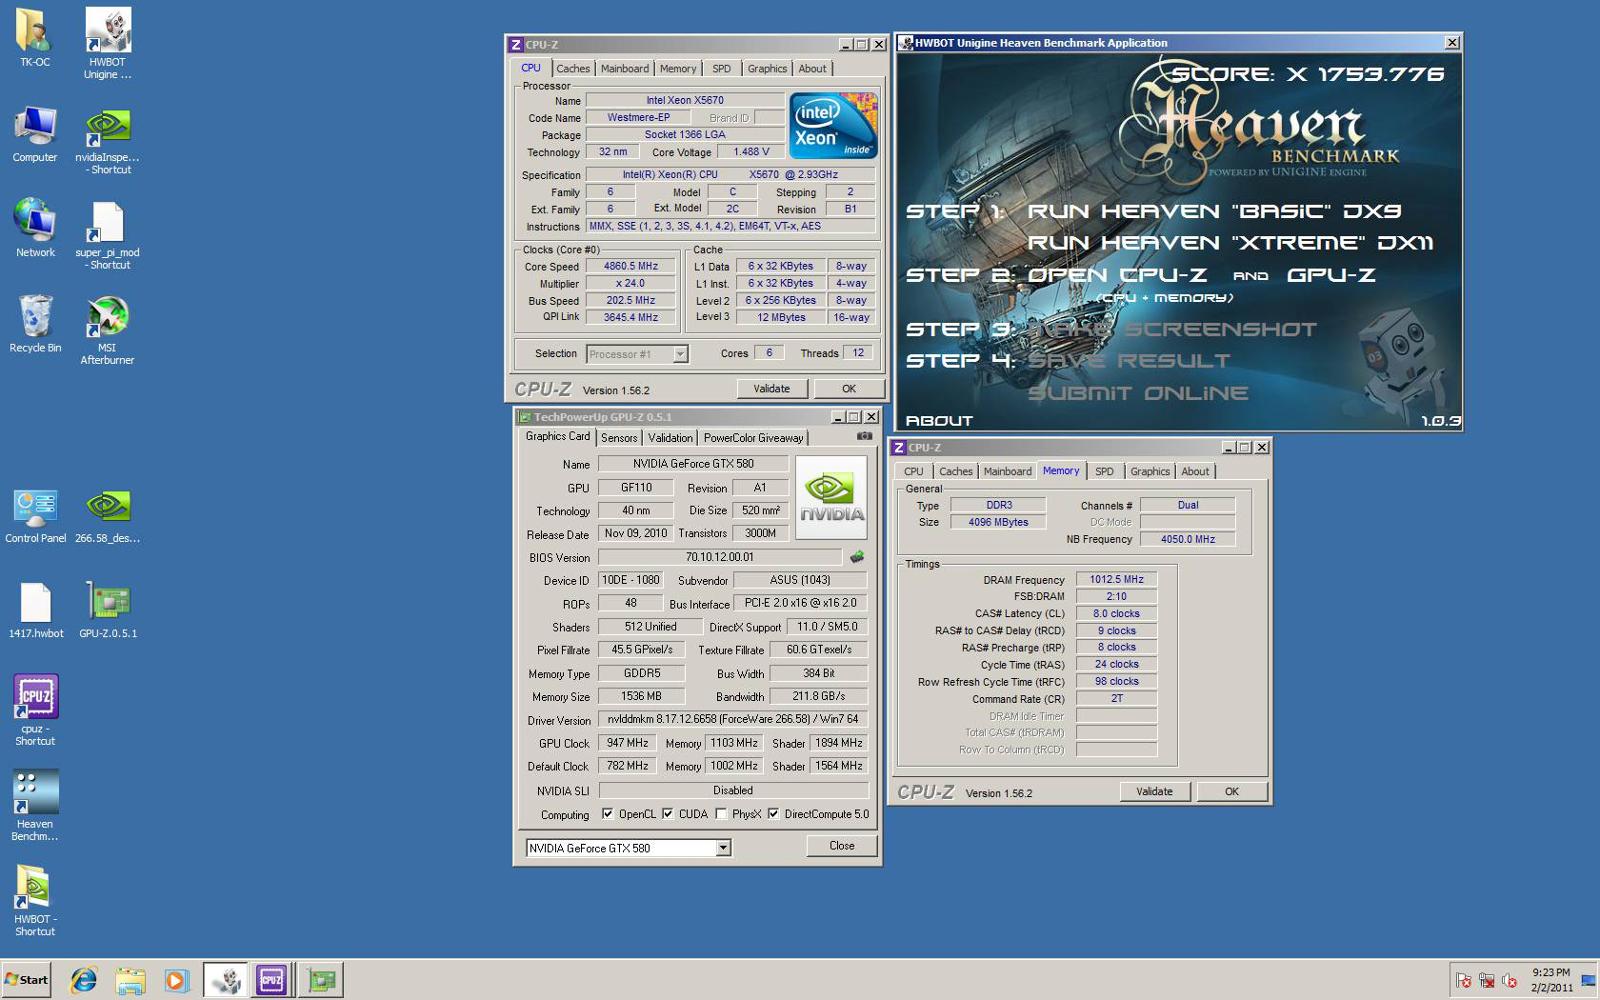Open HWBOT Unigine desktop shortcut
The width and height of the screenshot is (1600, 1000).
[107, 43]
